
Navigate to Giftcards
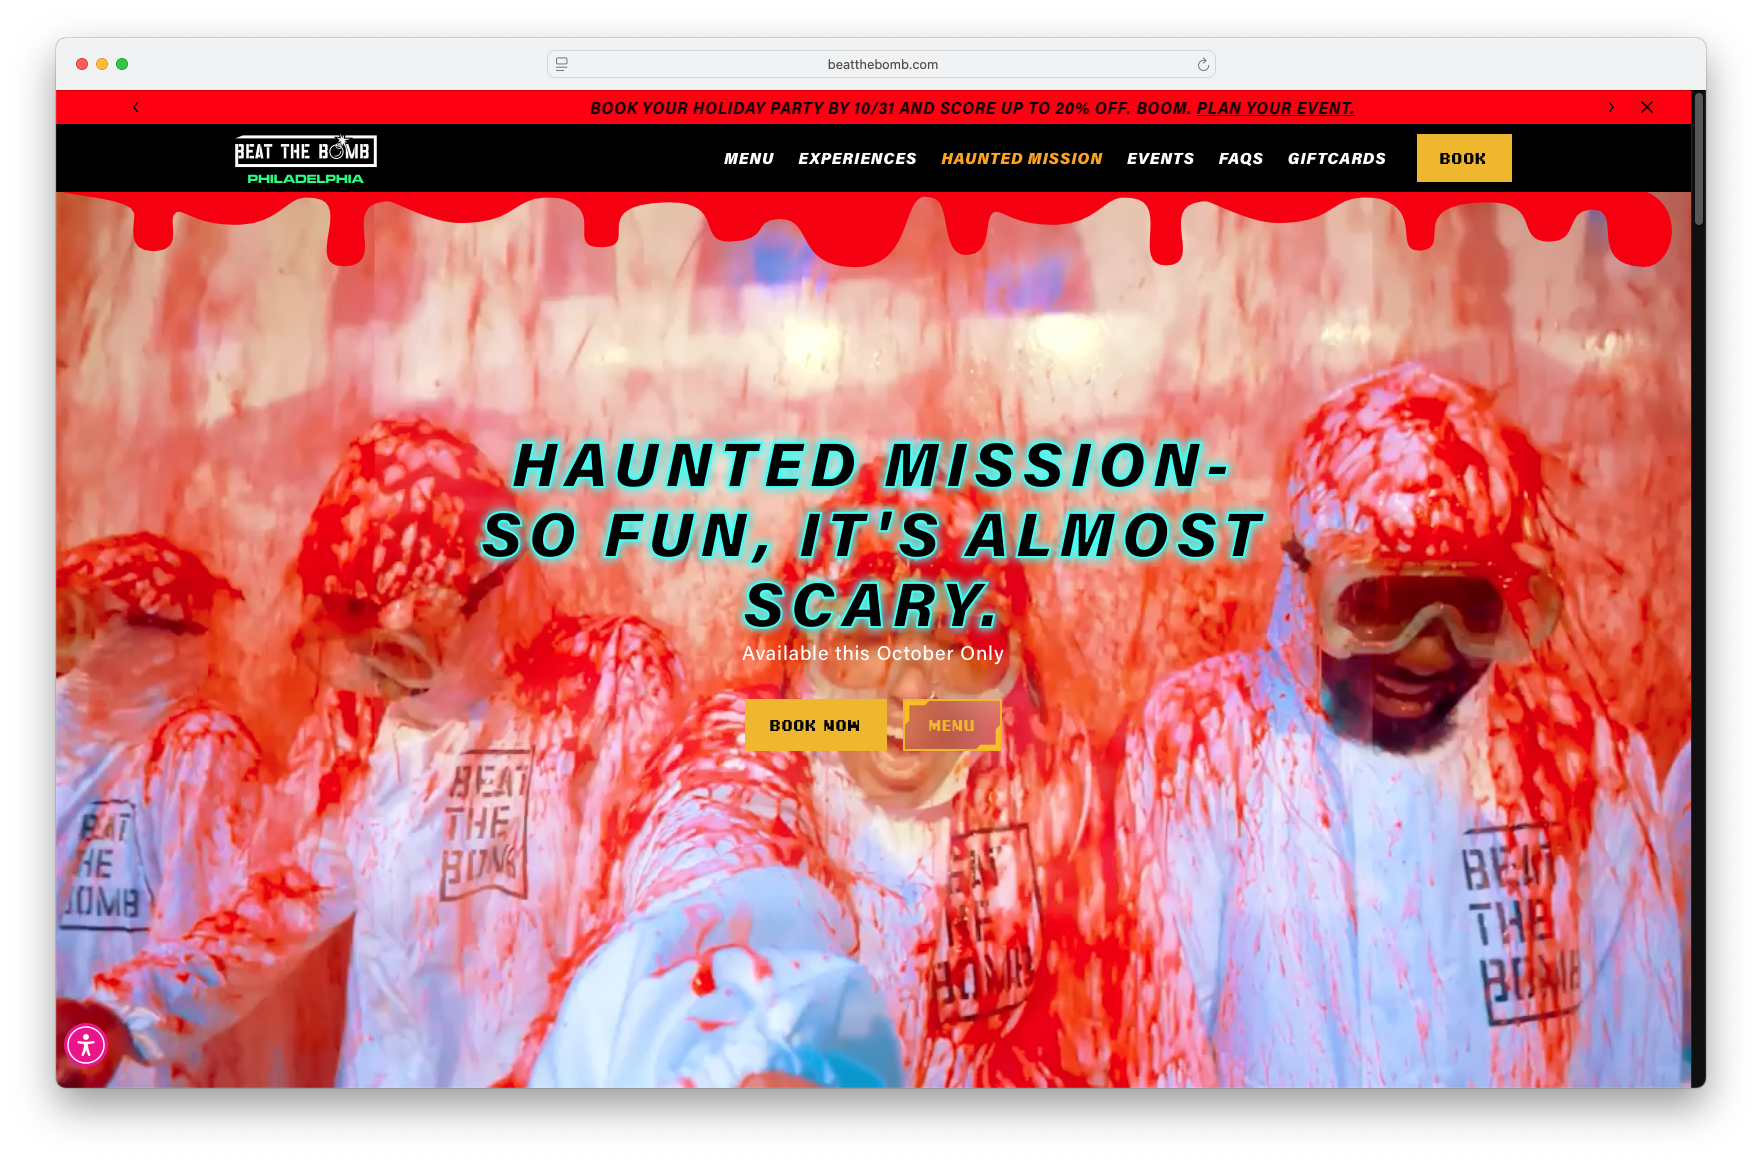tap(1336, 159)
